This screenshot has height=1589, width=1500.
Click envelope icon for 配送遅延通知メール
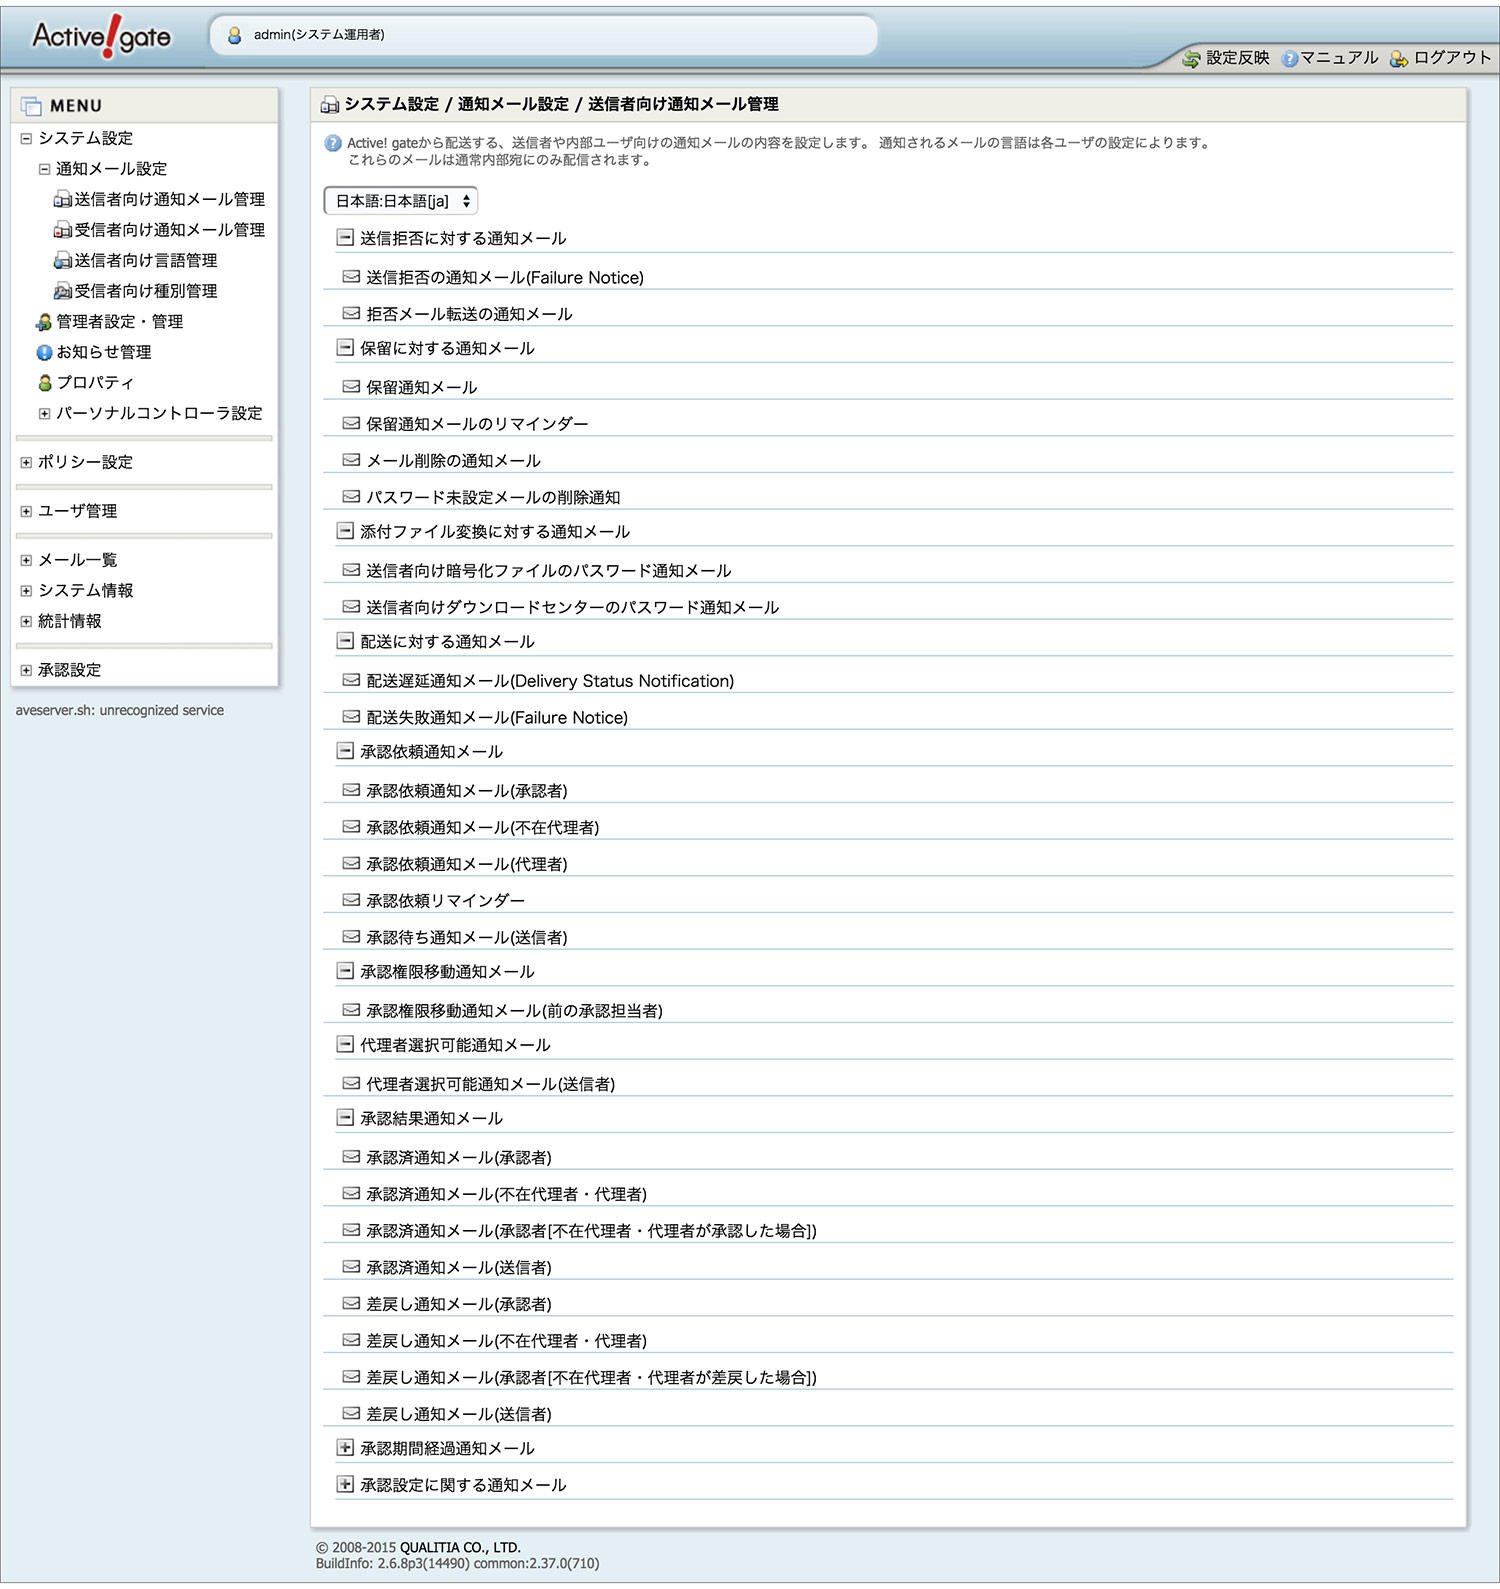[x=351, y=680]
